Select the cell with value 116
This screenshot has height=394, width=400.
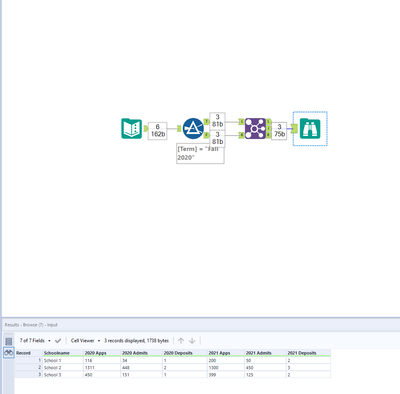pyautogui.click(x=102, y=360)
